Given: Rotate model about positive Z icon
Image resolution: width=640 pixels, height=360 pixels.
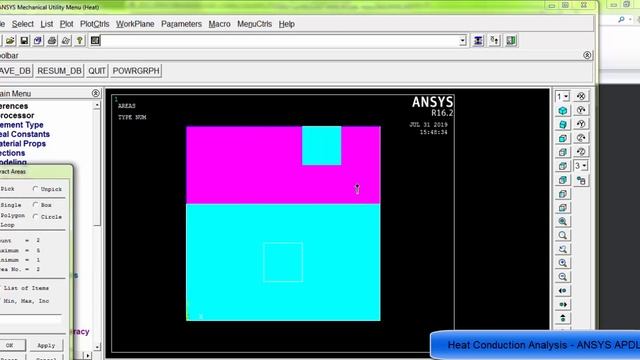Looking at the screenshot, I should click(x=581, y=138).
